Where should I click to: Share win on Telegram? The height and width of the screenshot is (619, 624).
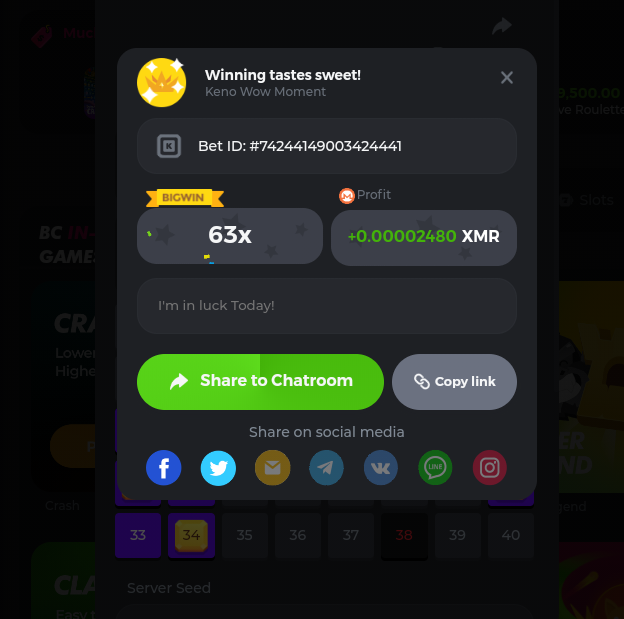click(x=326, y=468)
